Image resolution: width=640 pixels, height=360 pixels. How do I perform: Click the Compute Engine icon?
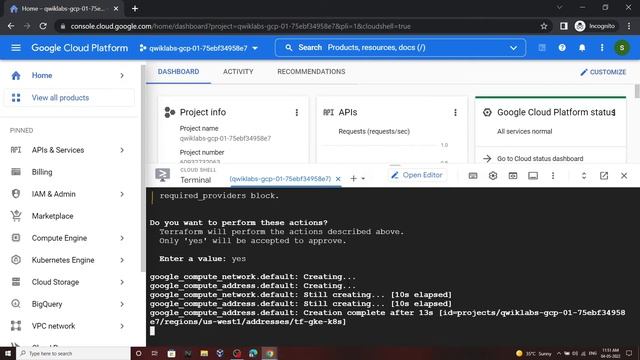click(16, 238)
